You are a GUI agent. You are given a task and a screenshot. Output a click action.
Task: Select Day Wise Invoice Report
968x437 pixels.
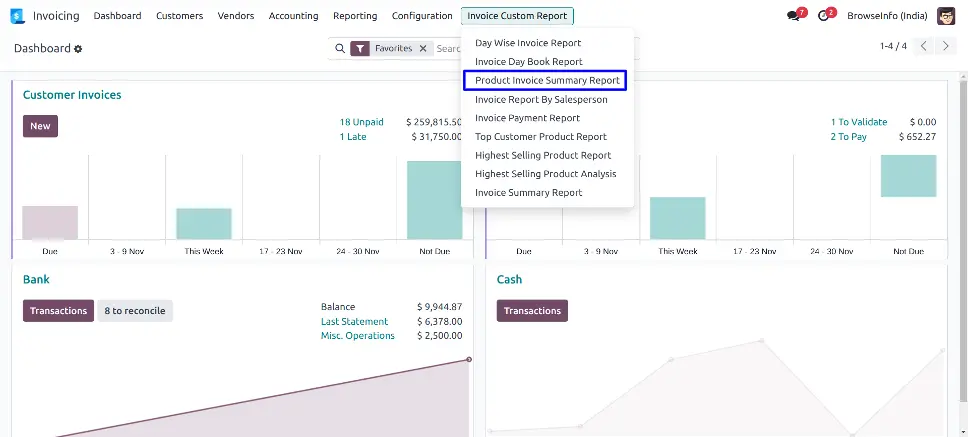(x=527, y=43)
